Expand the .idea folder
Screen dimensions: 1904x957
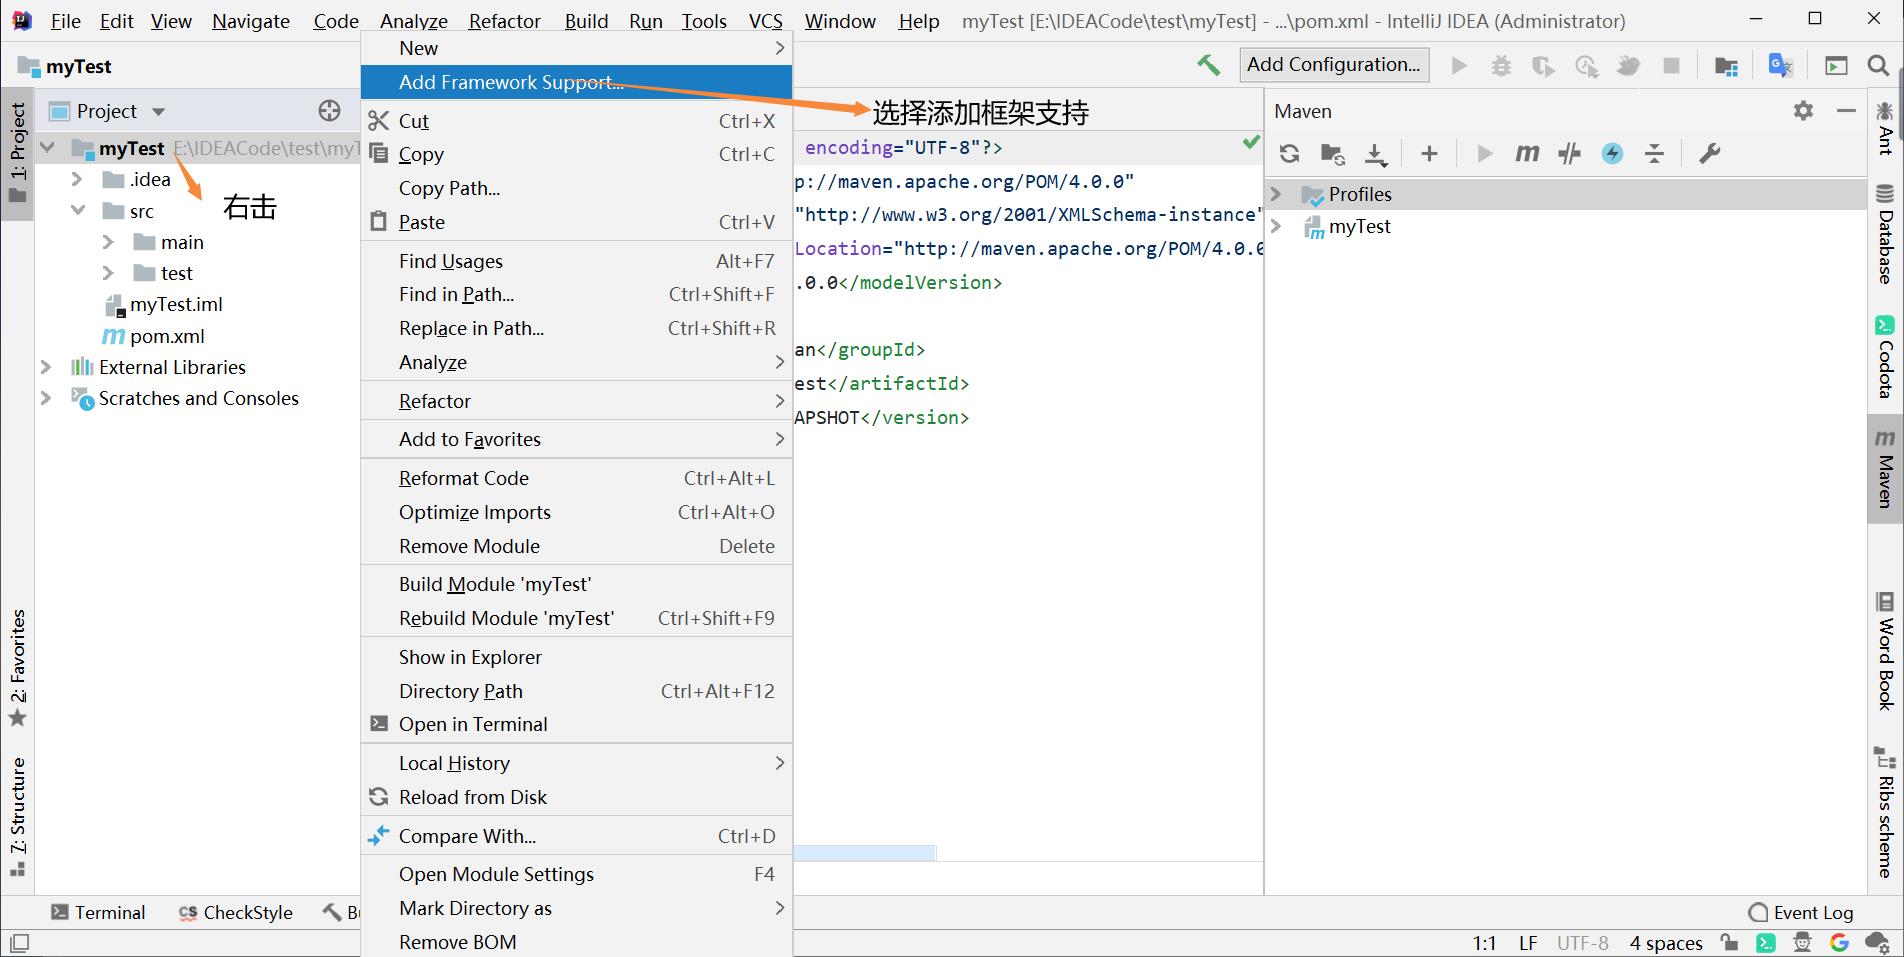point(77,179)
